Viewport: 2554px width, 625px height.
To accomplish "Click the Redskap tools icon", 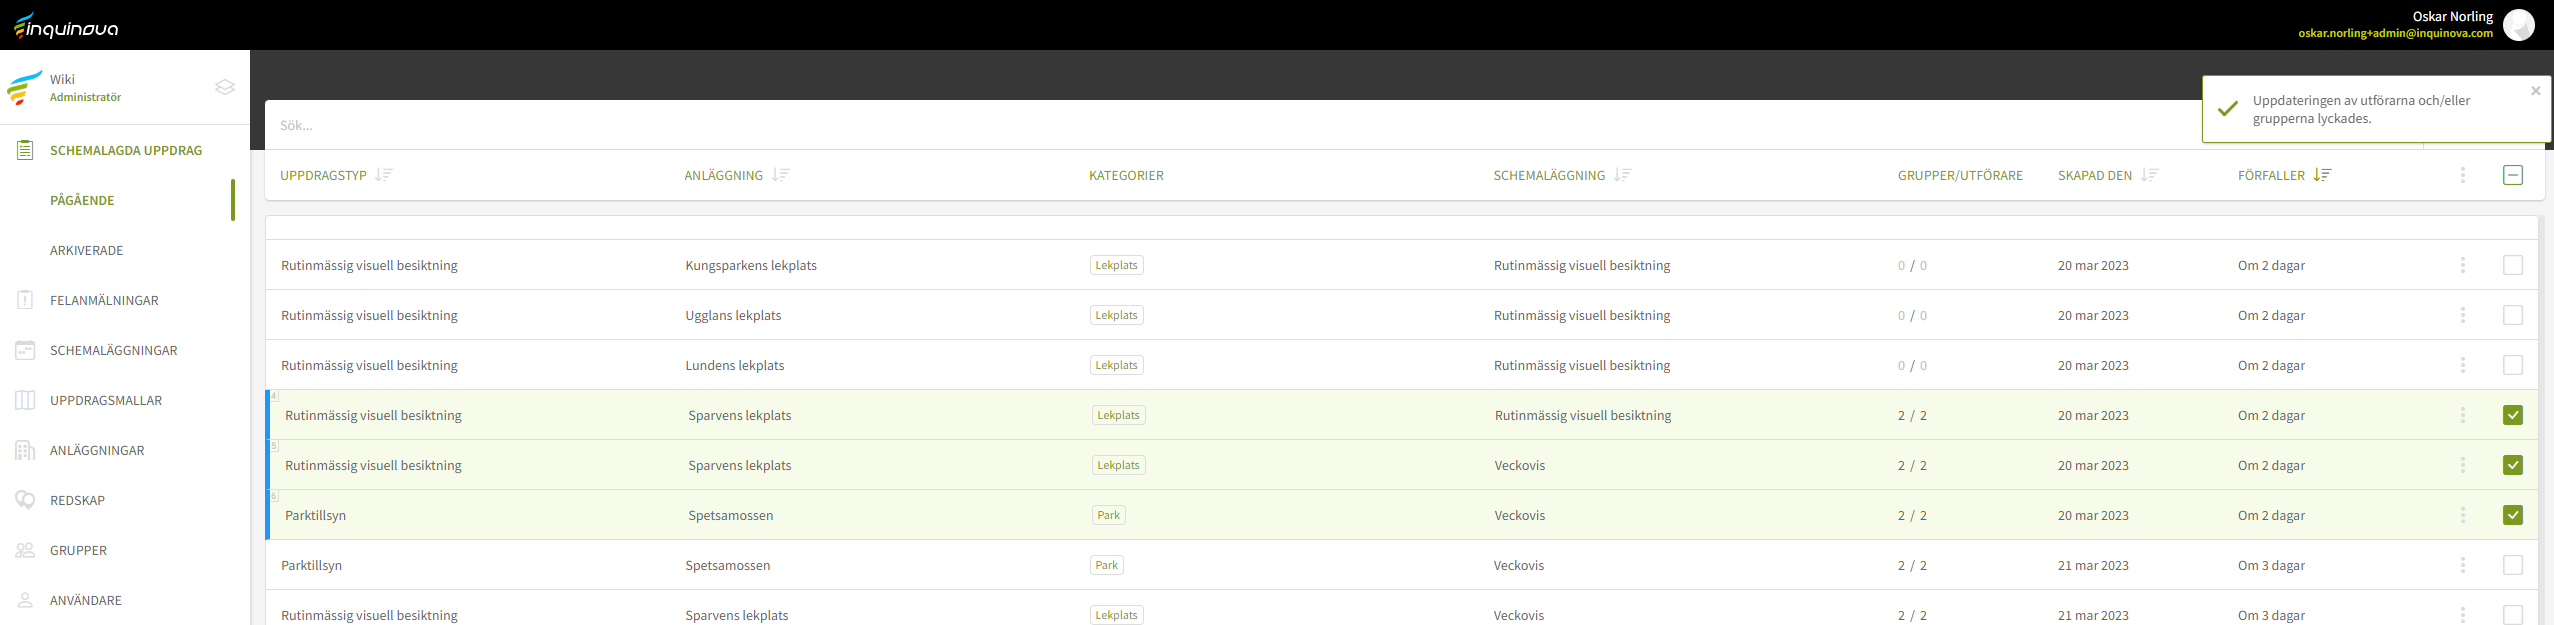I will 25,500.
